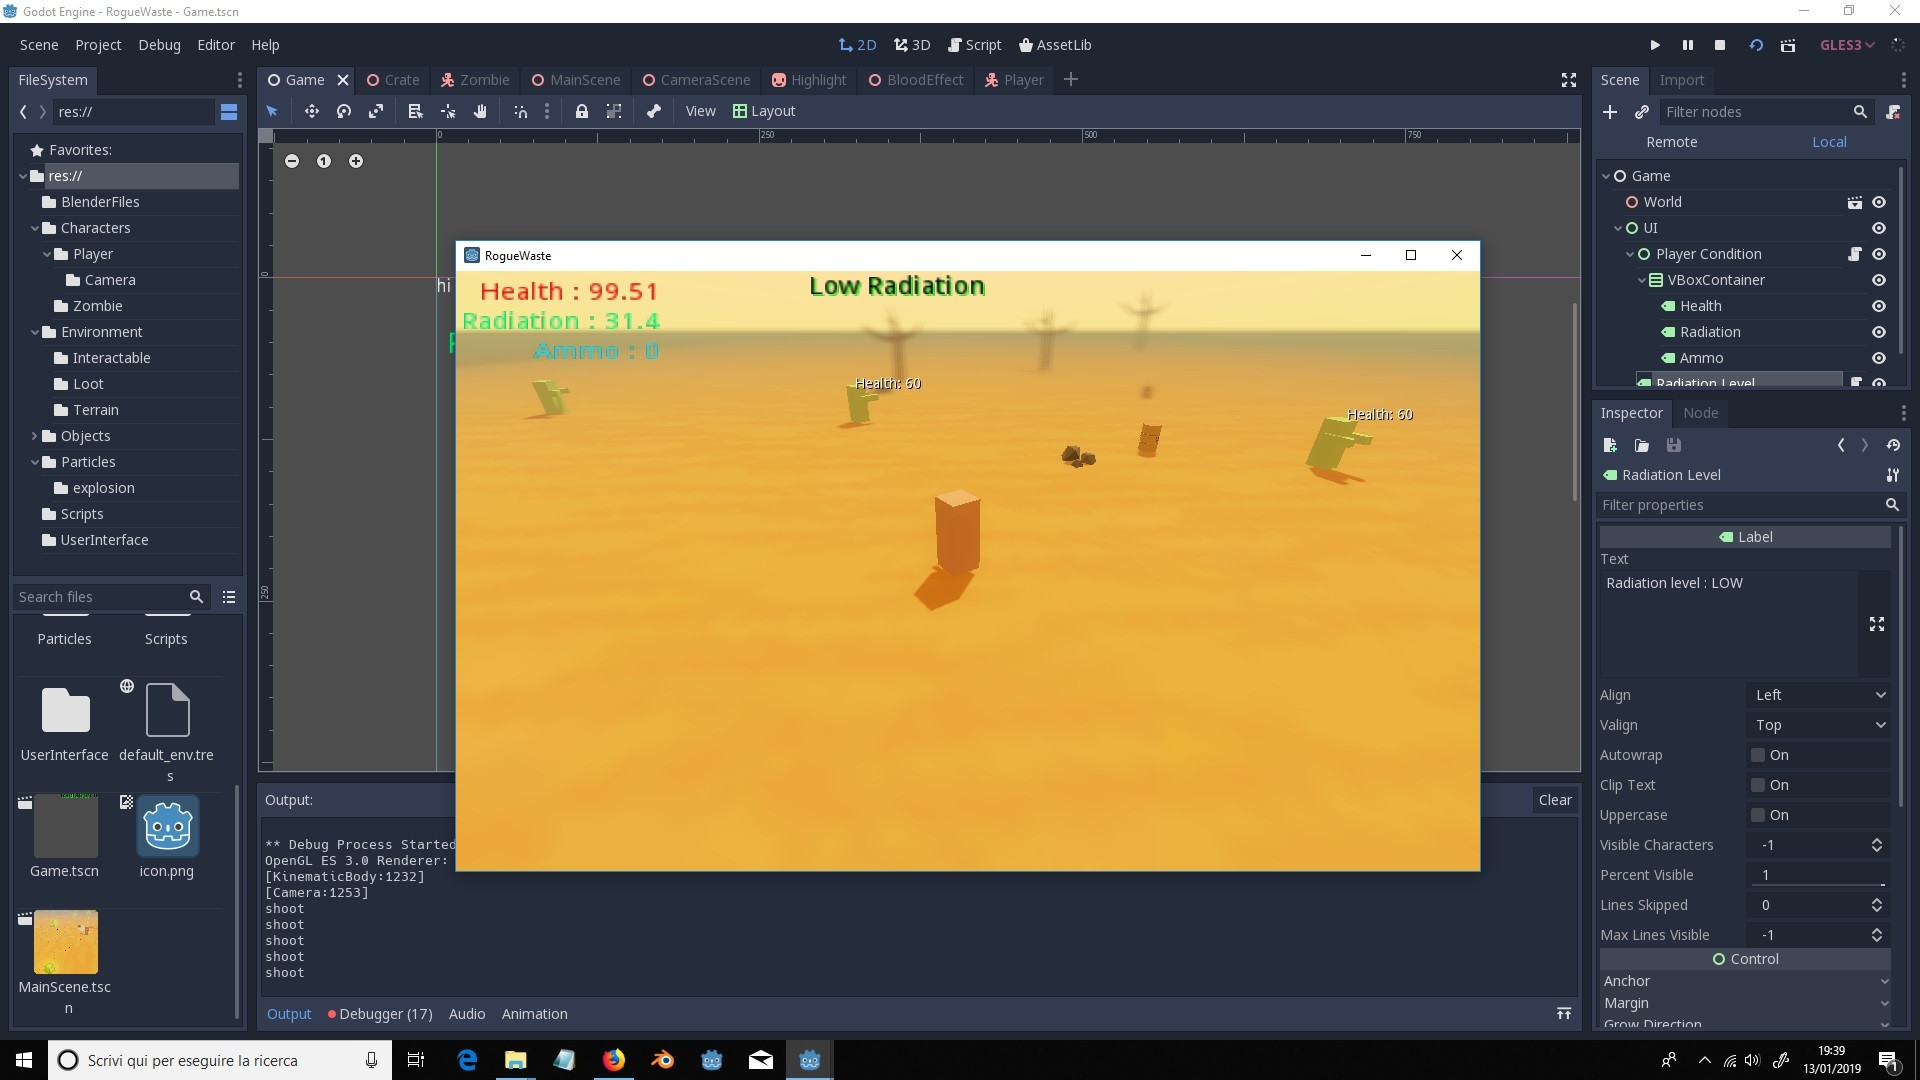Screen dimensions: 1920x1080
Task: Enable the Autowrap checkbox
Action: point(1757,755)
